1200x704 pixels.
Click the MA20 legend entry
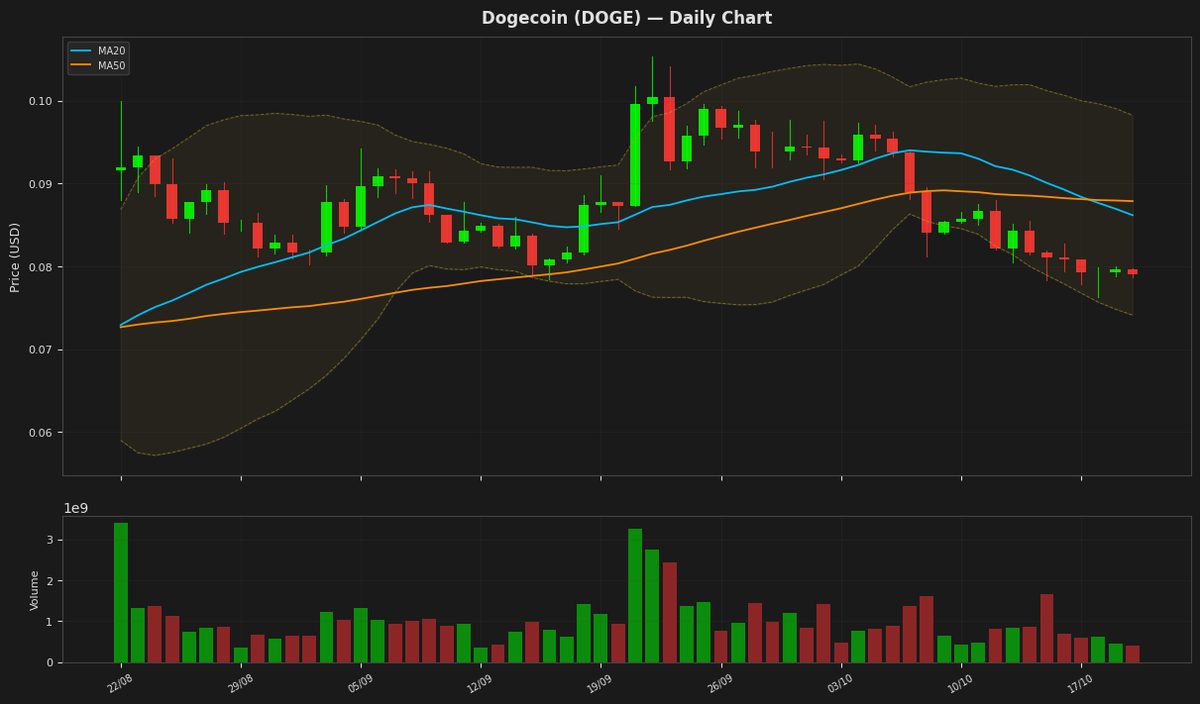tap(98, 50)
